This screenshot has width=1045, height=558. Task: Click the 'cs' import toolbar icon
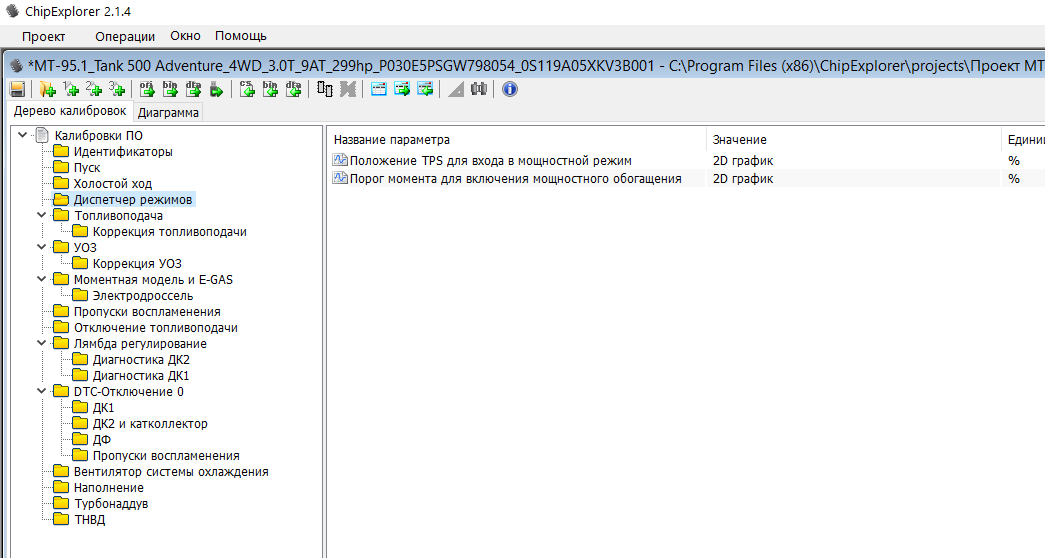click(x=247, y=89)
